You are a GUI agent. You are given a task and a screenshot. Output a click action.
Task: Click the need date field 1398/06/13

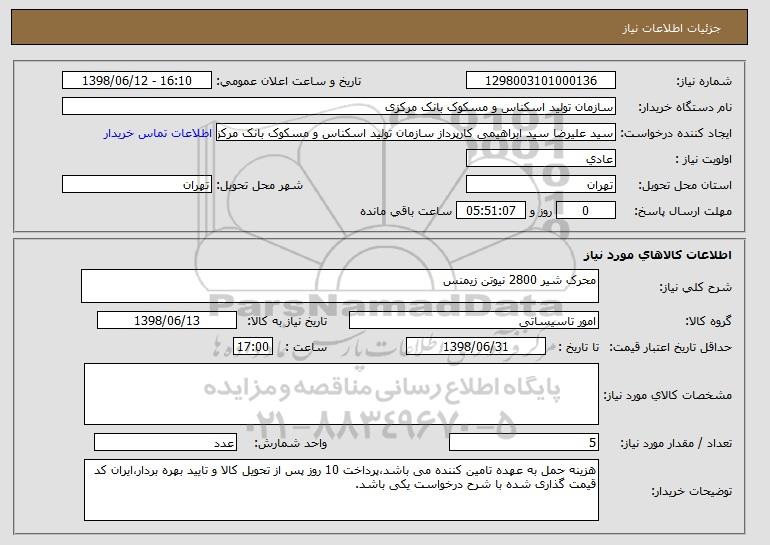point(167,321)
